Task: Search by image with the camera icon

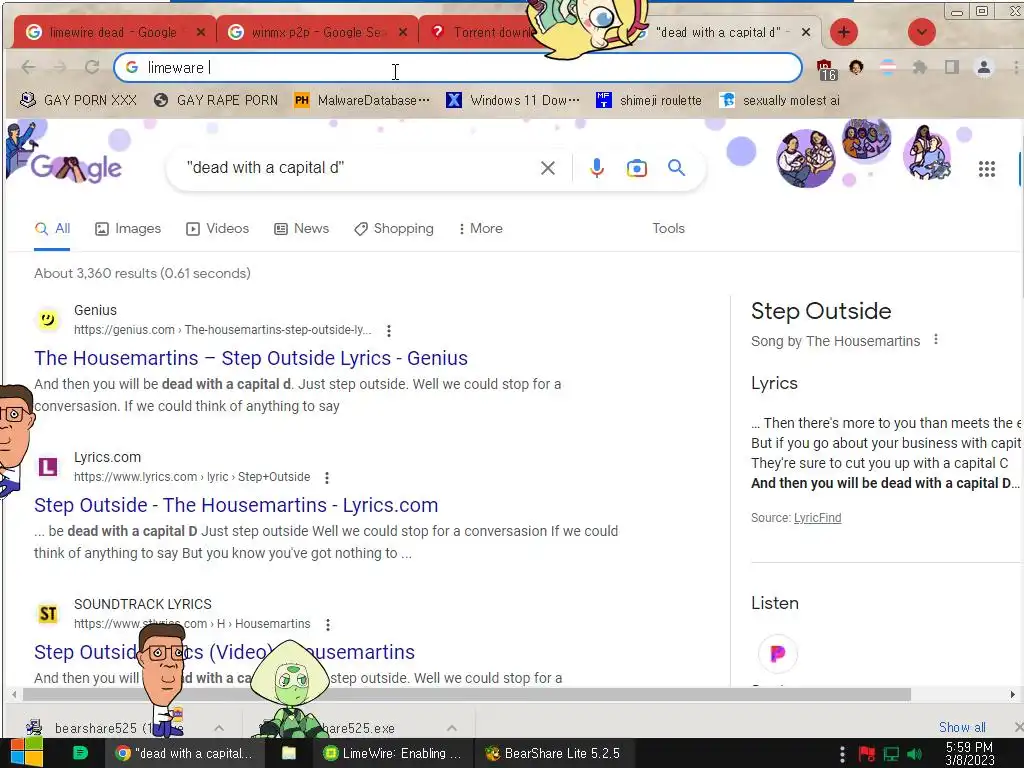Action: (x=637, y=168)
